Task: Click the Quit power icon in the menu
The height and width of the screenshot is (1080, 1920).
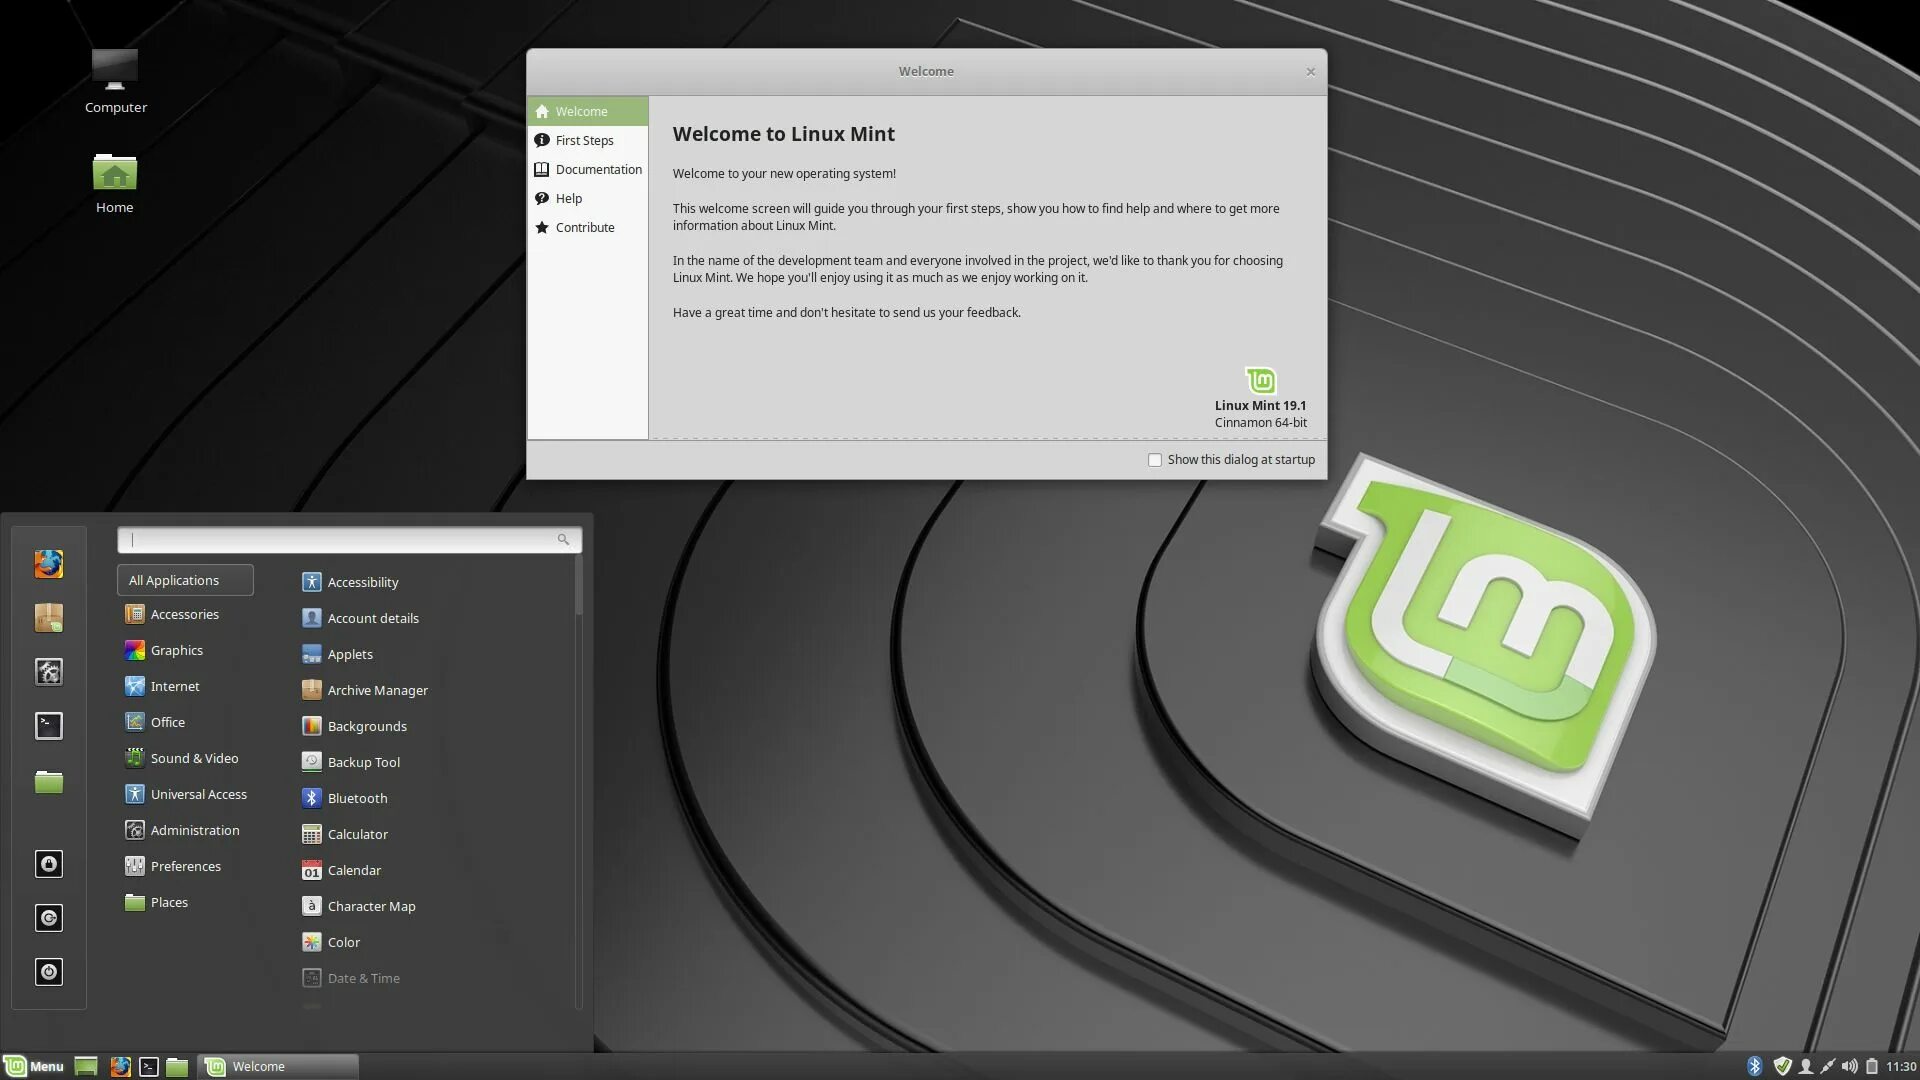Action: pos(48,972)
